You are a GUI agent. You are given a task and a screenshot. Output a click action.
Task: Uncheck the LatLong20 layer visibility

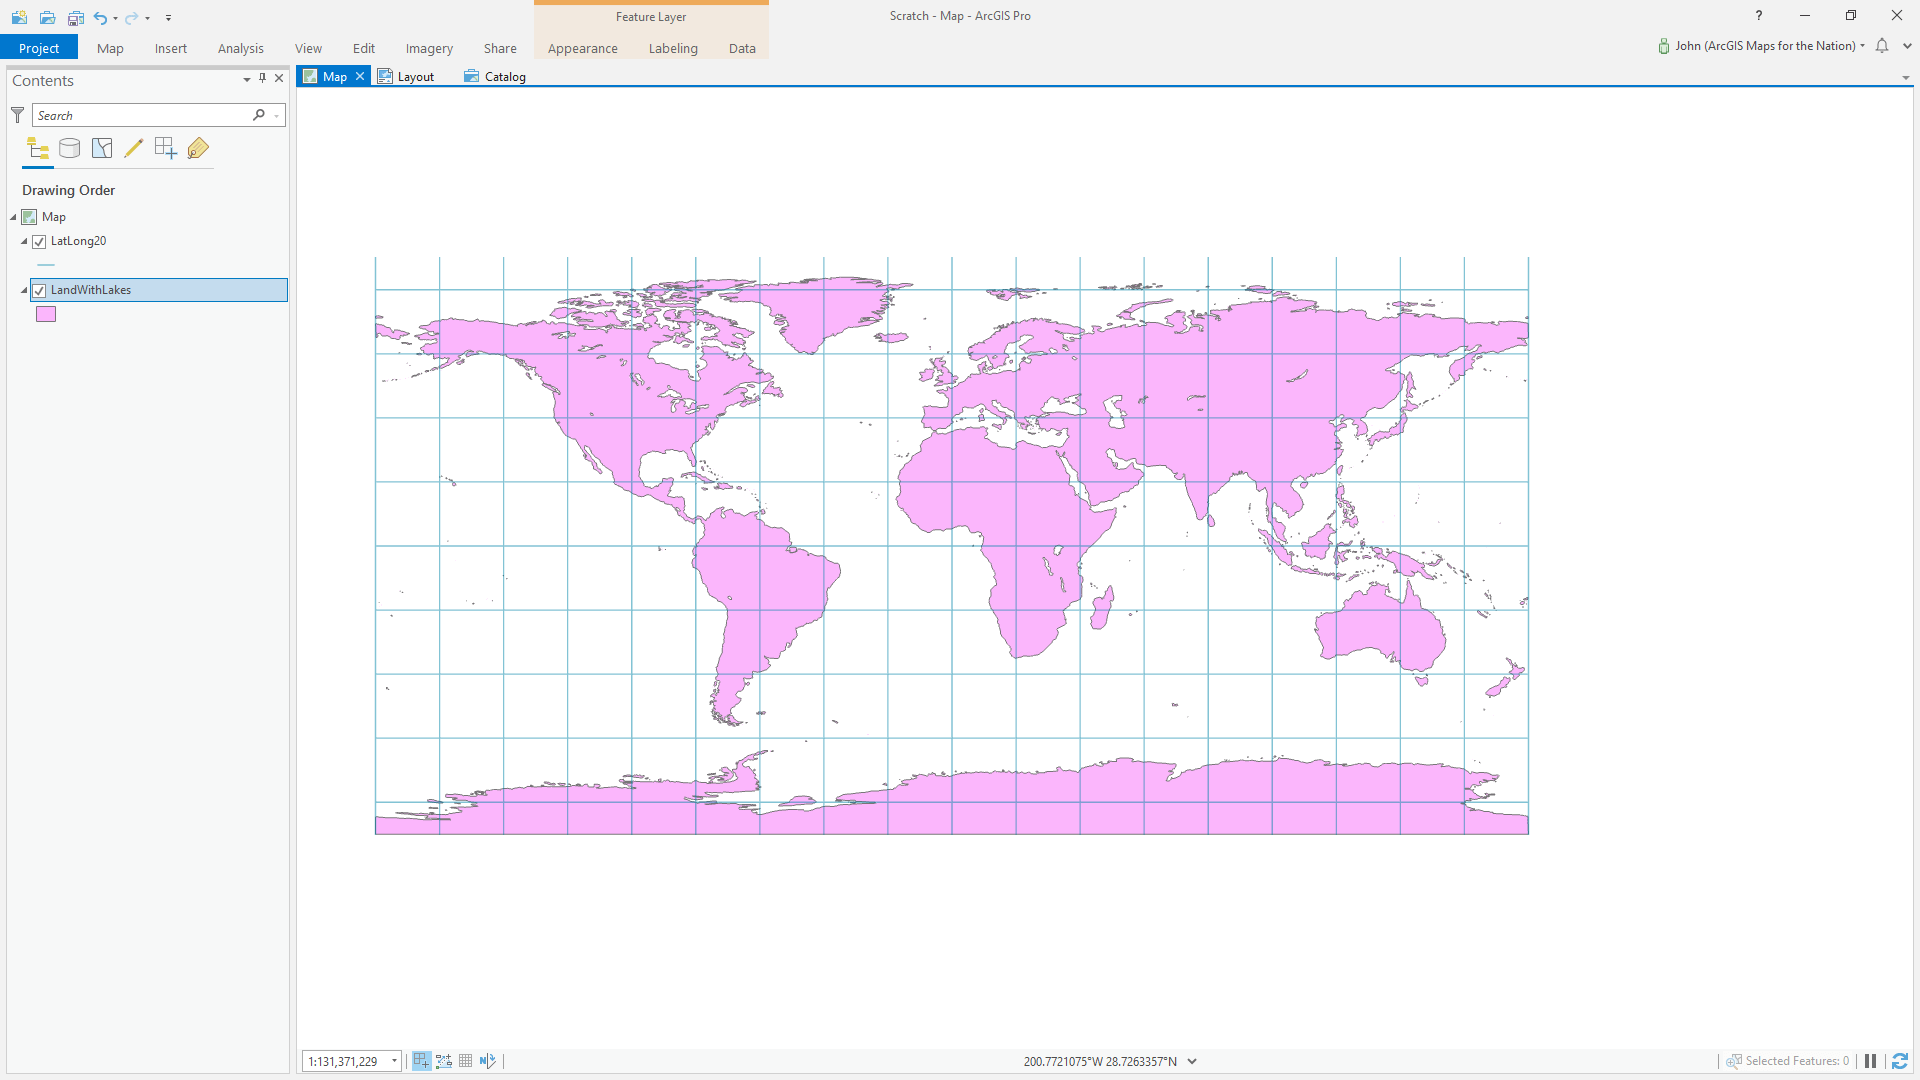39,242
